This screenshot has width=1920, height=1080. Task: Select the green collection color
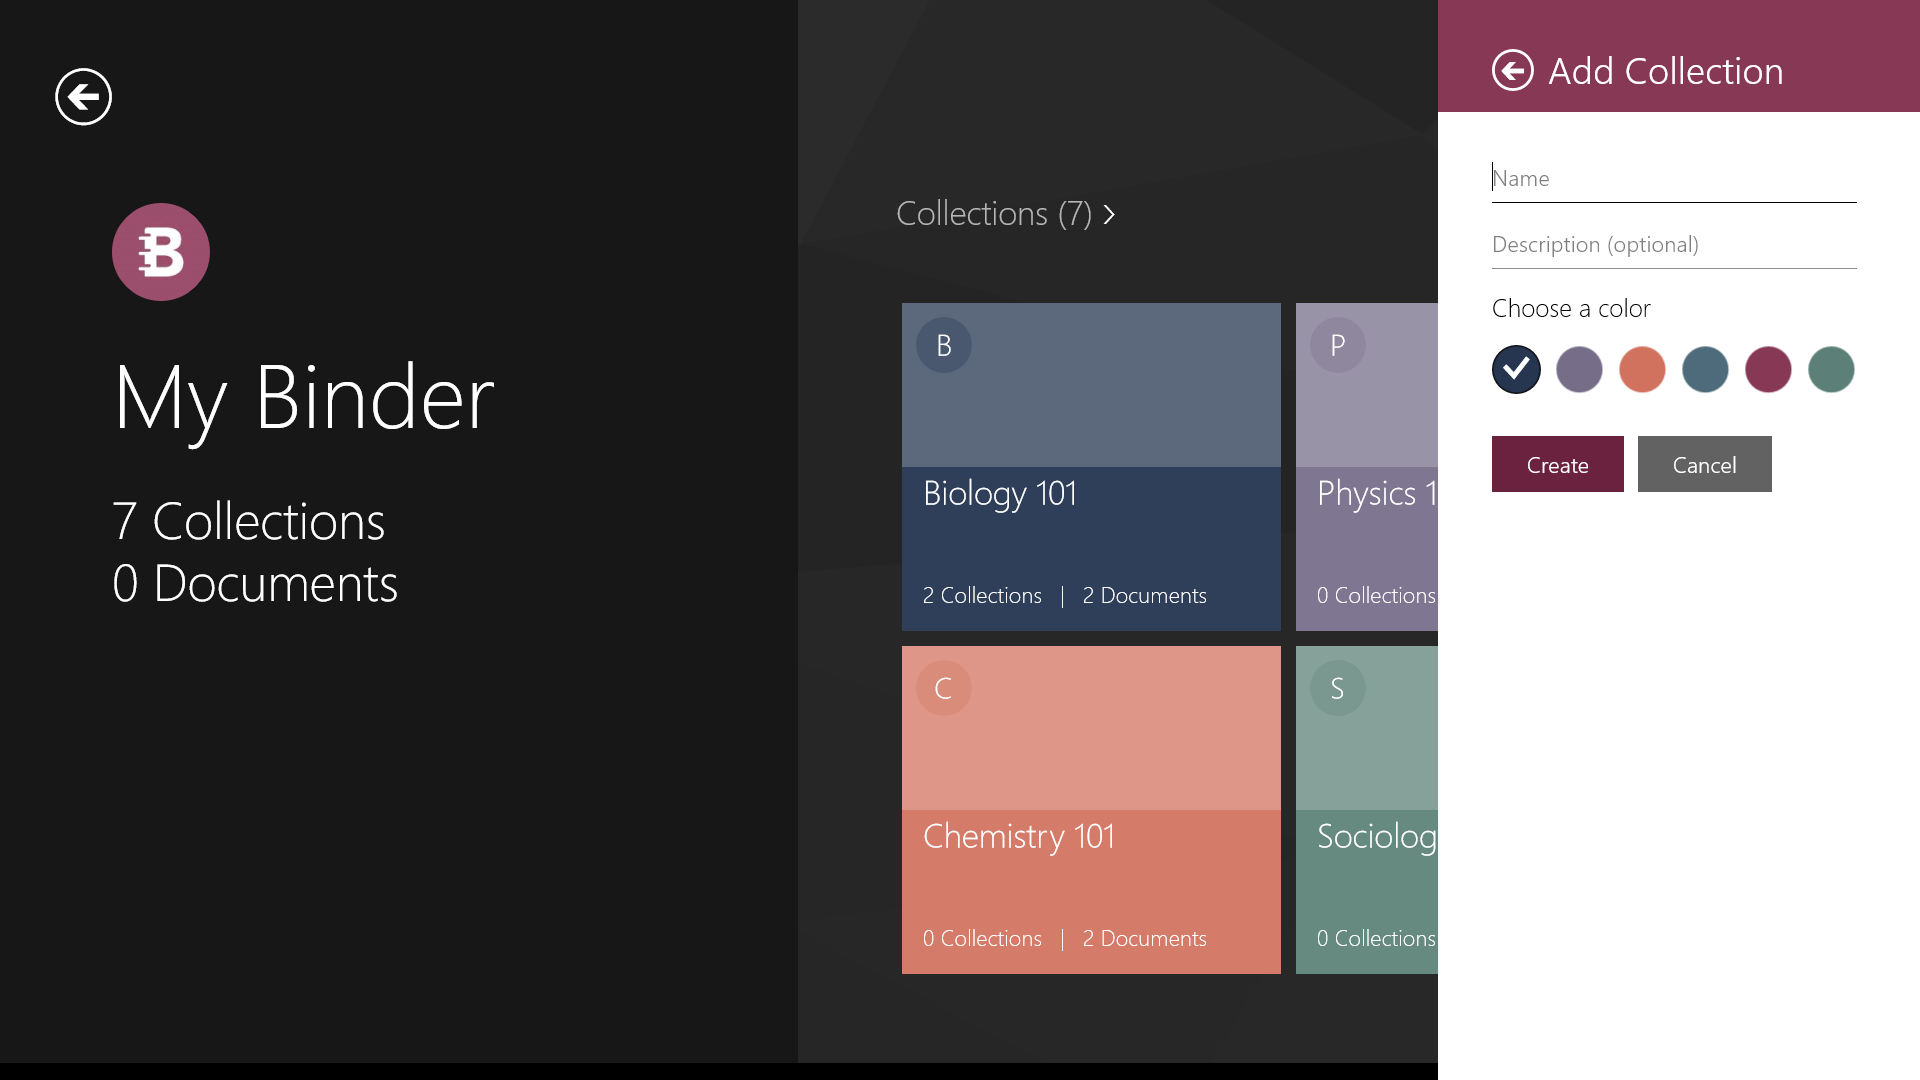coord(1831,369)
